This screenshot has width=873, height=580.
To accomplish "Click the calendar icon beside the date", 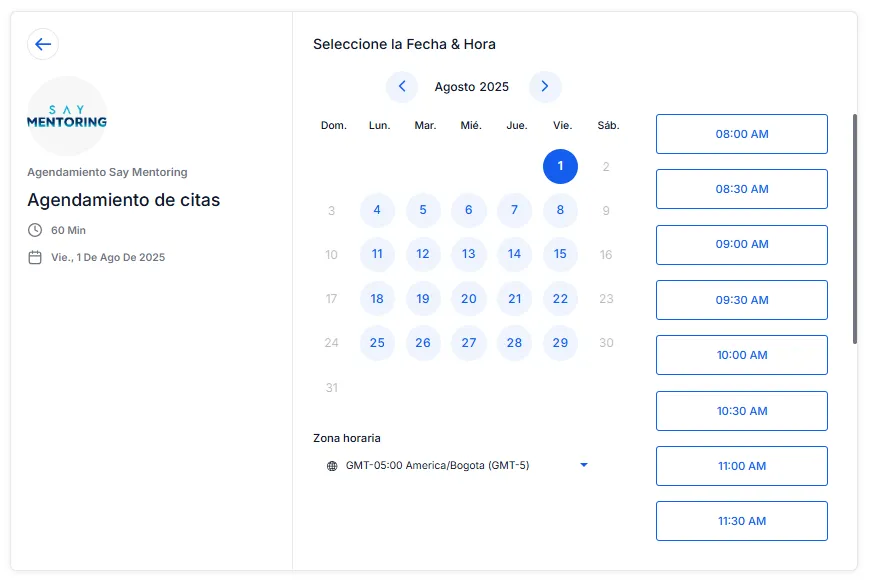I will coord(35,257).
